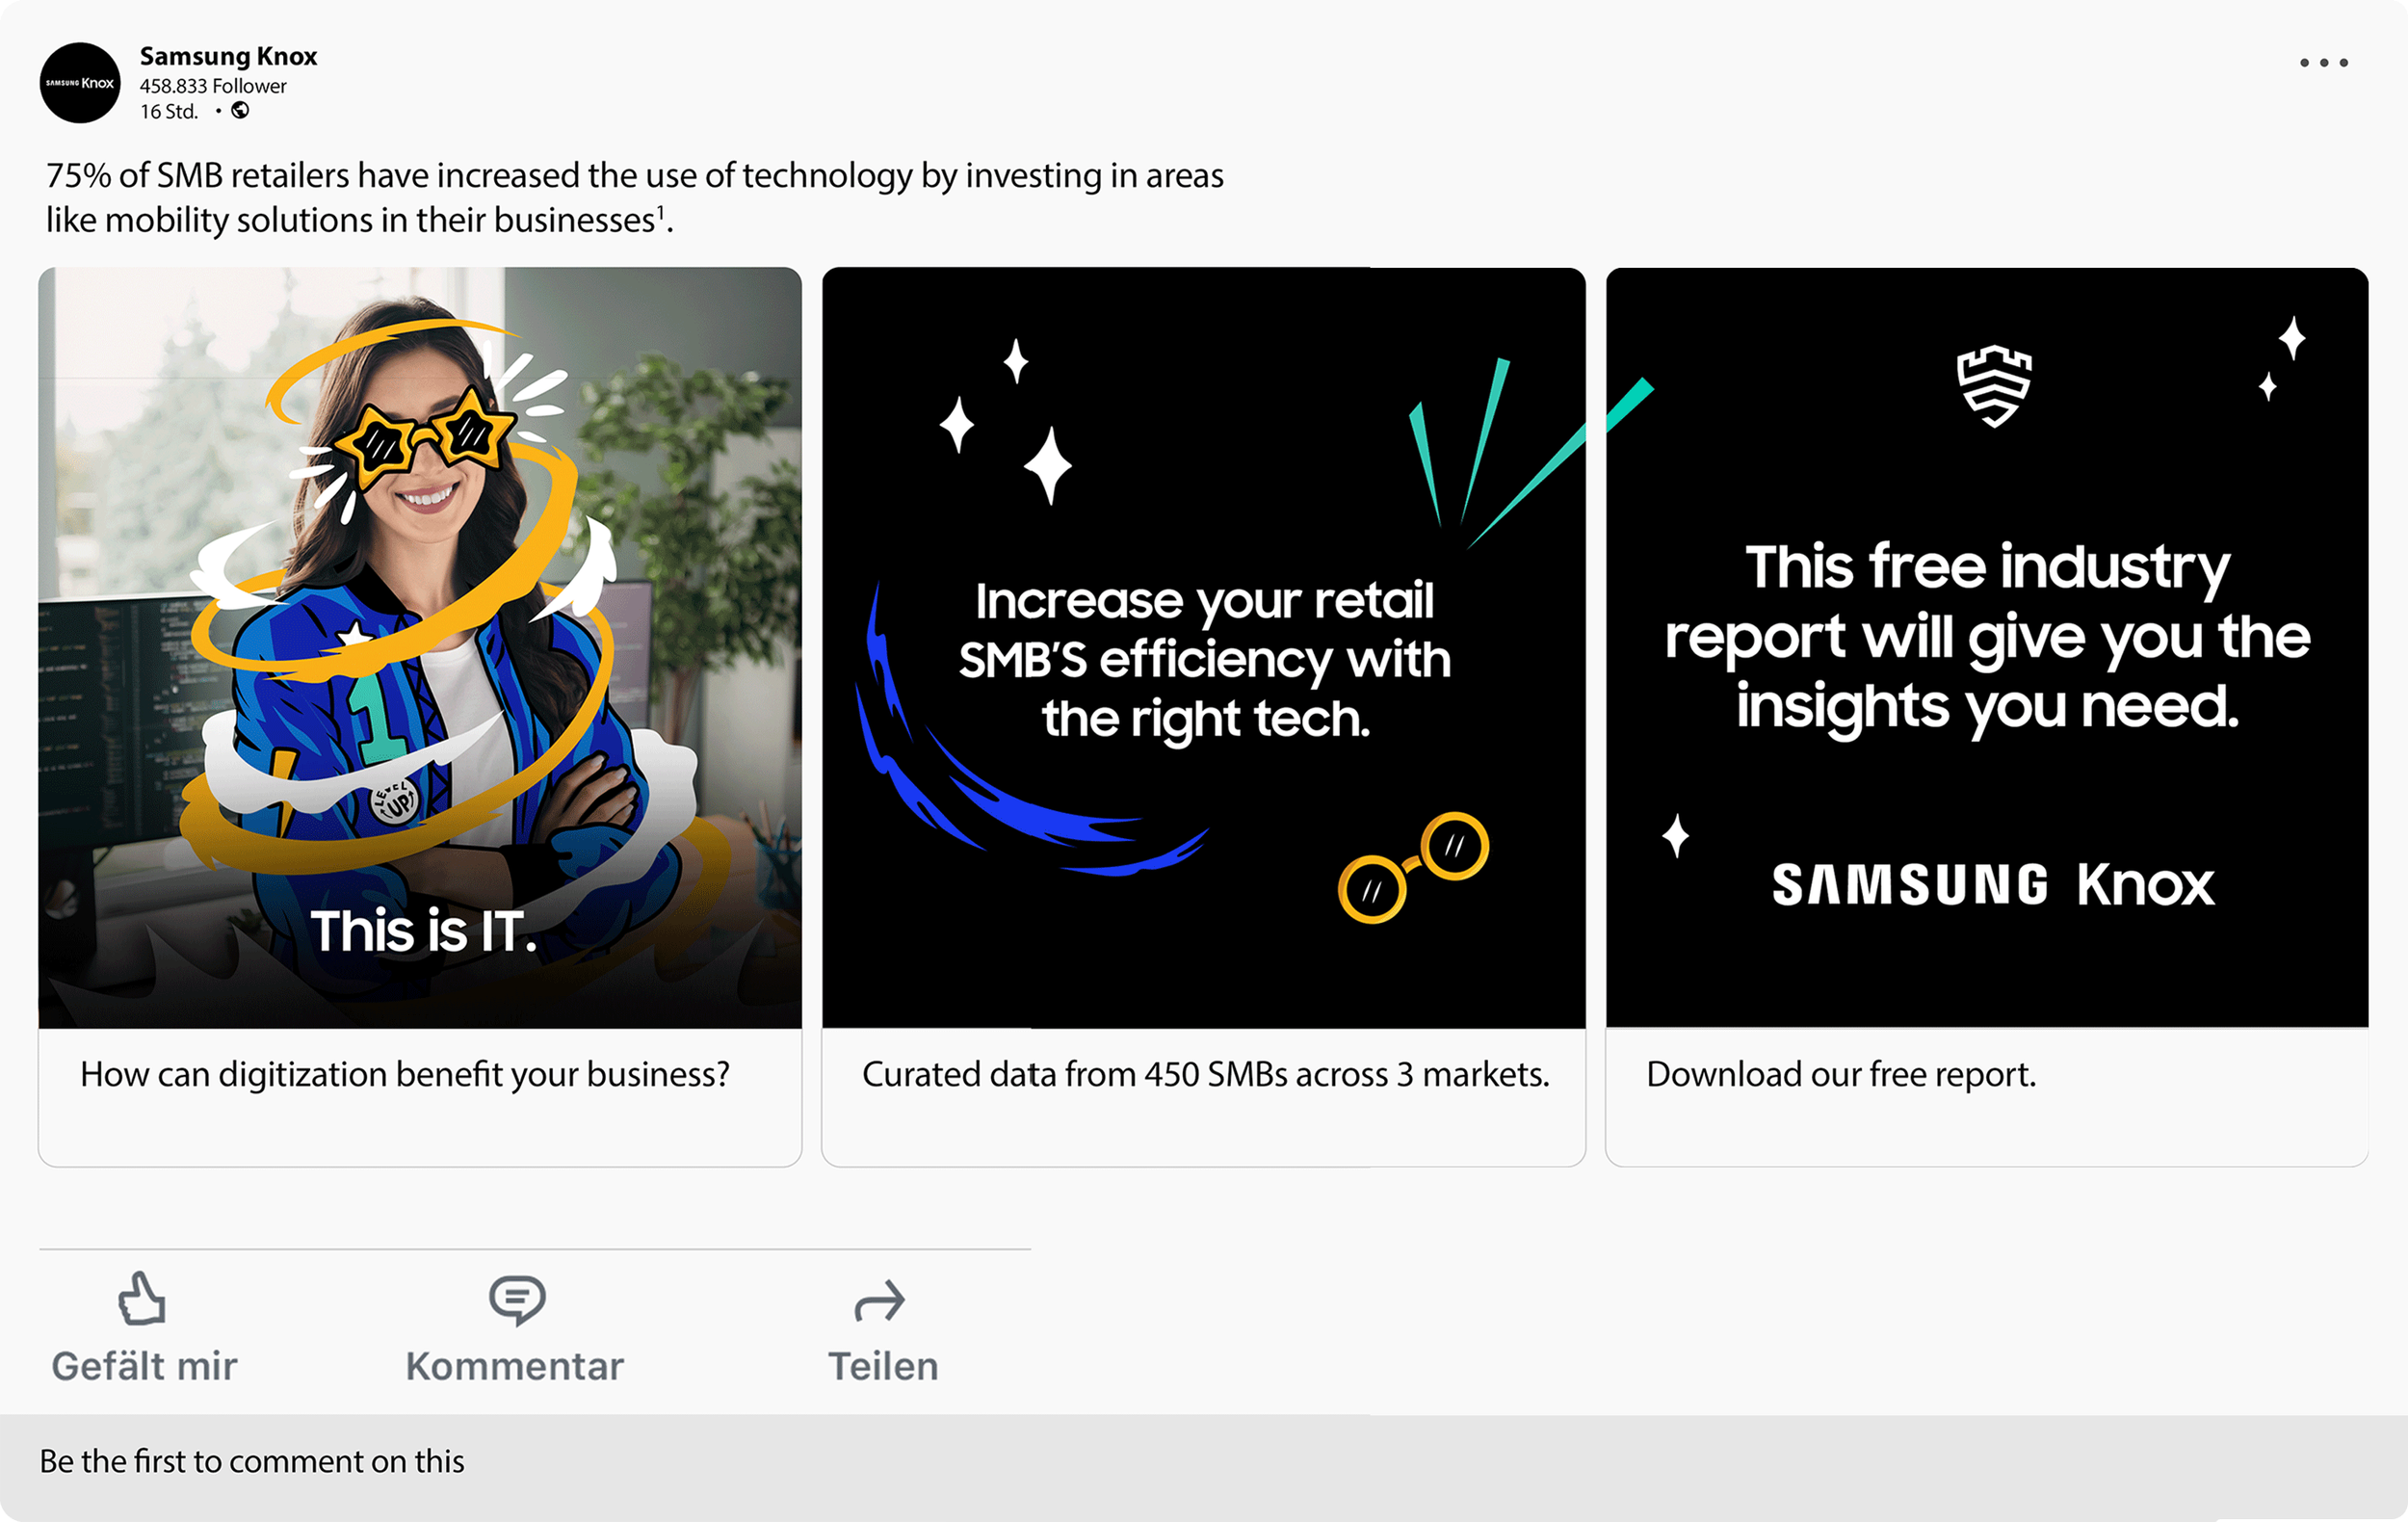Open the 'This free industry report' card
2408x1522 pixels.
pyautogui.click(x=1987, y=647)
